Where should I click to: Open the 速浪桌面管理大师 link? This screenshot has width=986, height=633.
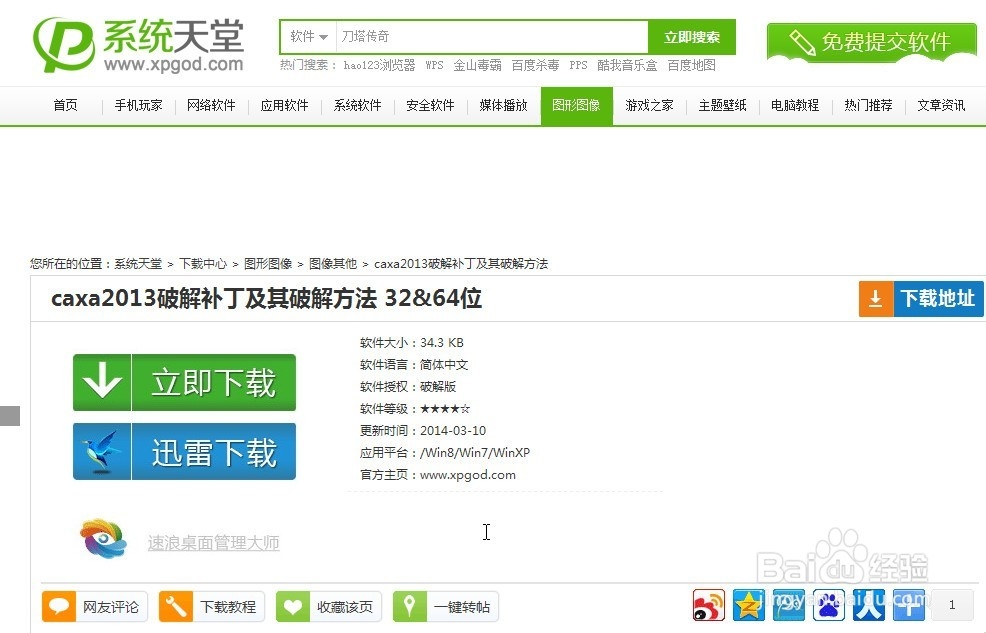pyautogui.click(x=213, y=542)
